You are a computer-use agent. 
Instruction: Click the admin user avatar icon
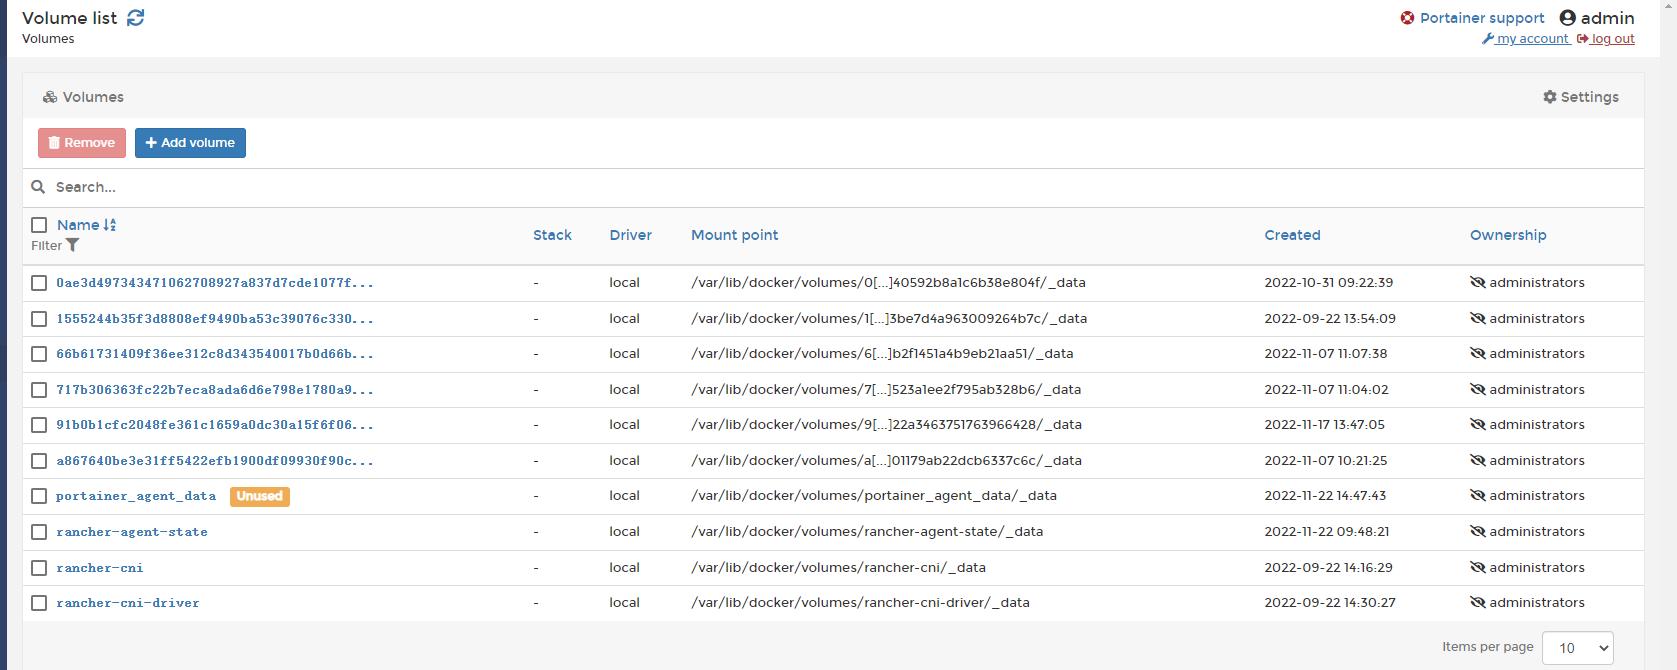[x=1567, y=18]
